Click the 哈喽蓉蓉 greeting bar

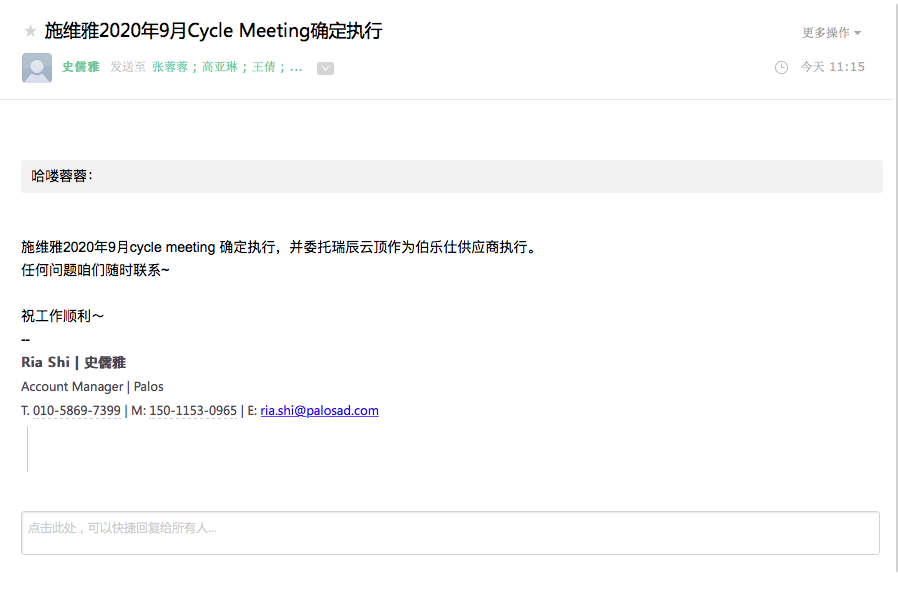[451, 176]
